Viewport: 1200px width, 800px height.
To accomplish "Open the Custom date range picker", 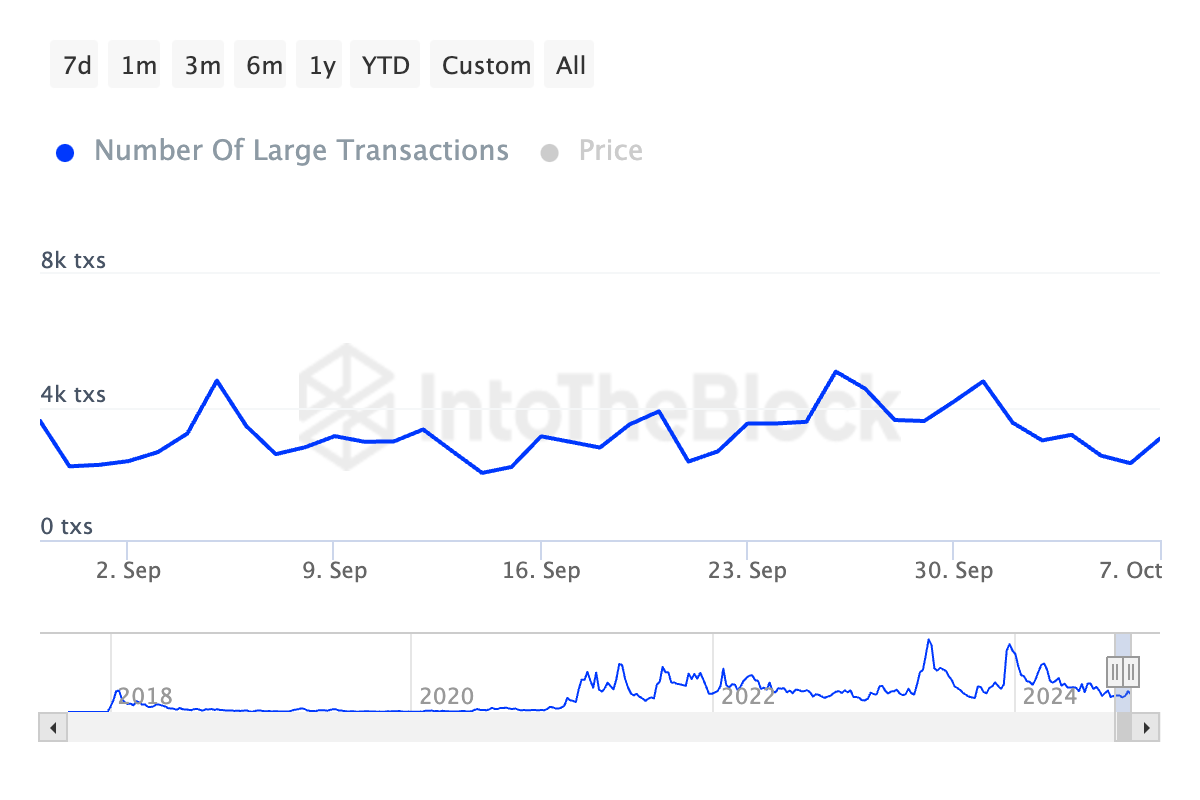I will pos(486,66).
